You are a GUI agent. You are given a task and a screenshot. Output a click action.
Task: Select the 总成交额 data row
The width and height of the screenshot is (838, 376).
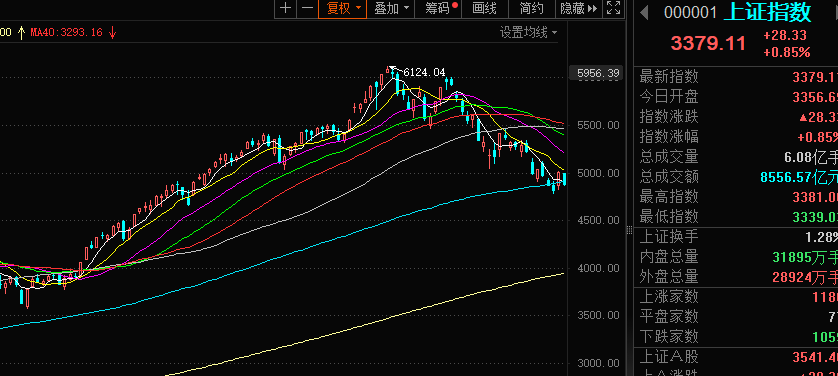pyautogui.click(x=738, y=177)
